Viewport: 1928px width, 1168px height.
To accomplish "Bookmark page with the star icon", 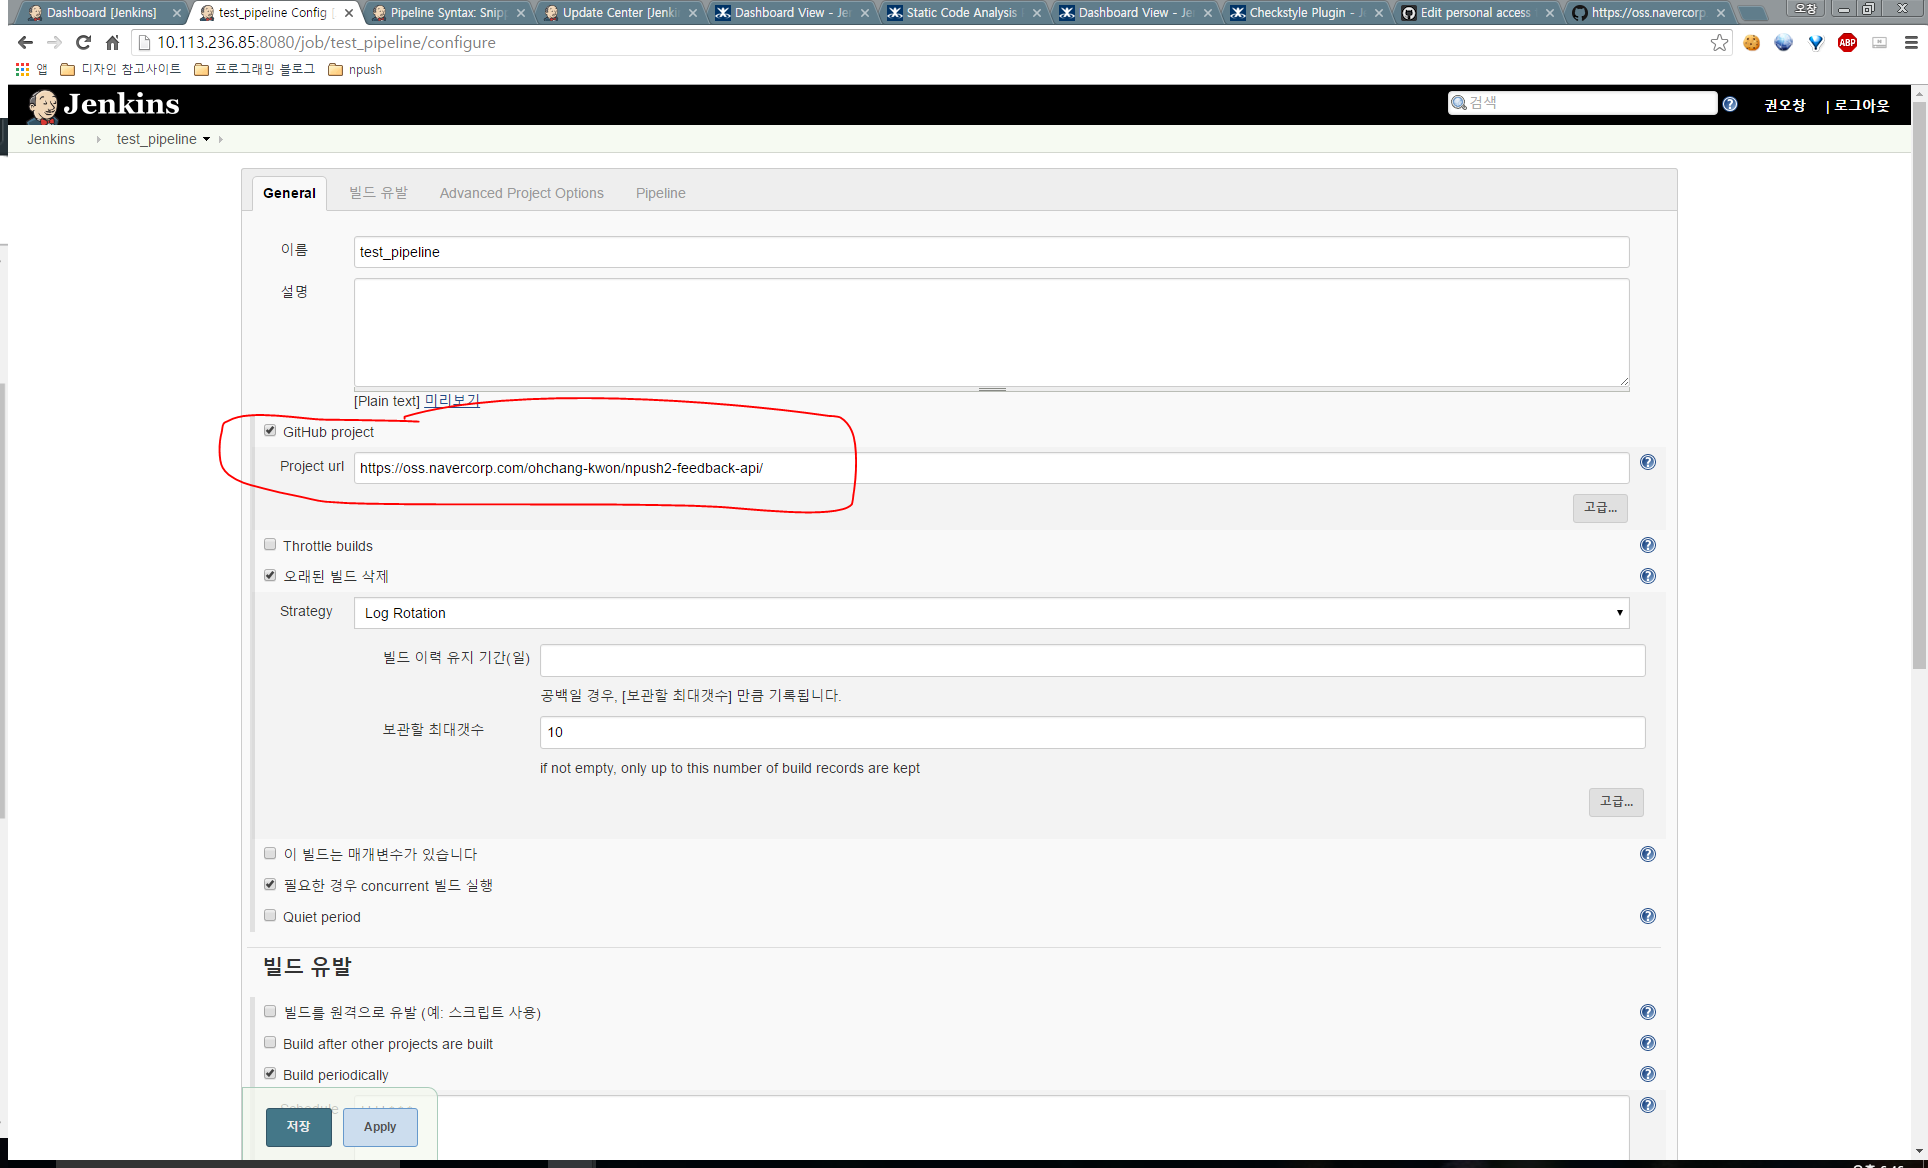I will [x=1719, y=42].
